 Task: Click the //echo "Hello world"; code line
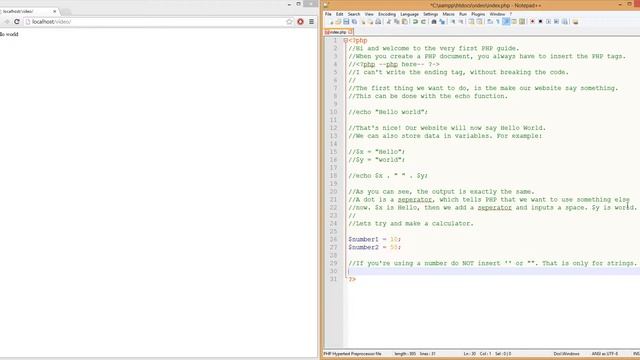point(388,112)
